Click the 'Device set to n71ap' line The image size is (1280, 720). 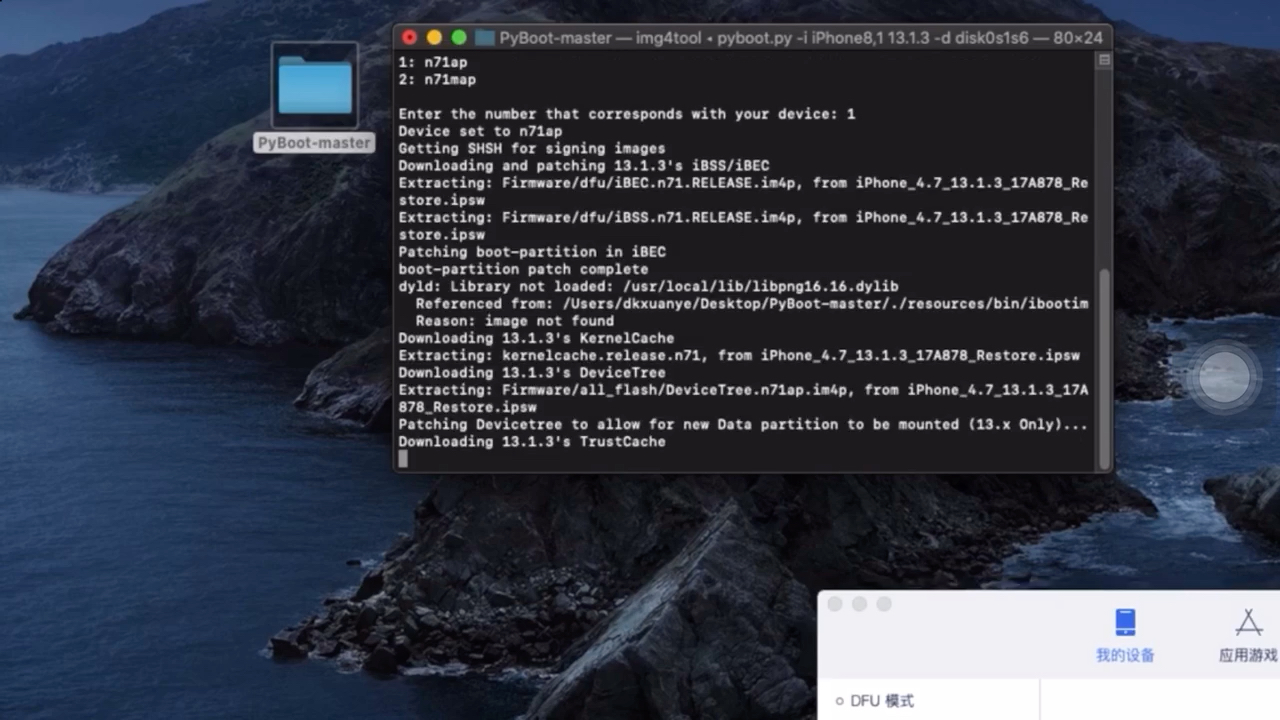[480, 132]
